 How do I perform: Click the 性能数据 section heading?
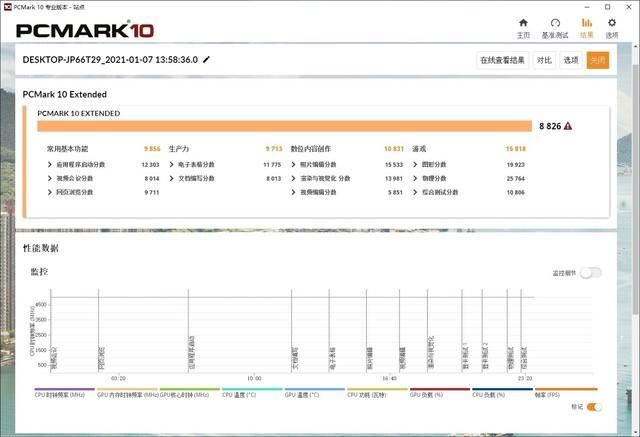point(40,248)
